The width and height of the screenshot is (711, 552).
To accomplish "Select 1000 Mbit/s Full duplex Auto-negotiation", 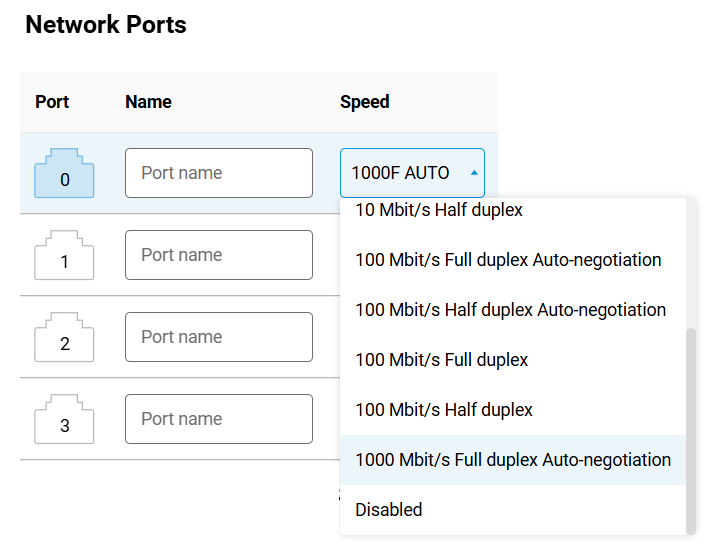I will coord(512,460).
